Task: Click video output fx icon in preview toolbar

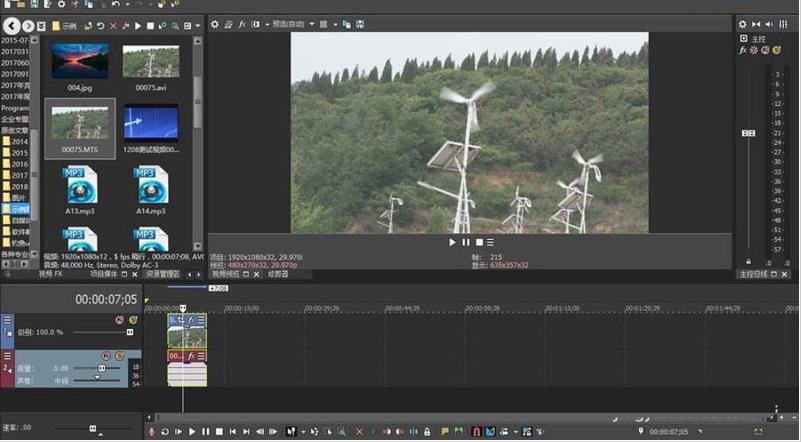Action: pyautogui.click(x=242, y=24)
